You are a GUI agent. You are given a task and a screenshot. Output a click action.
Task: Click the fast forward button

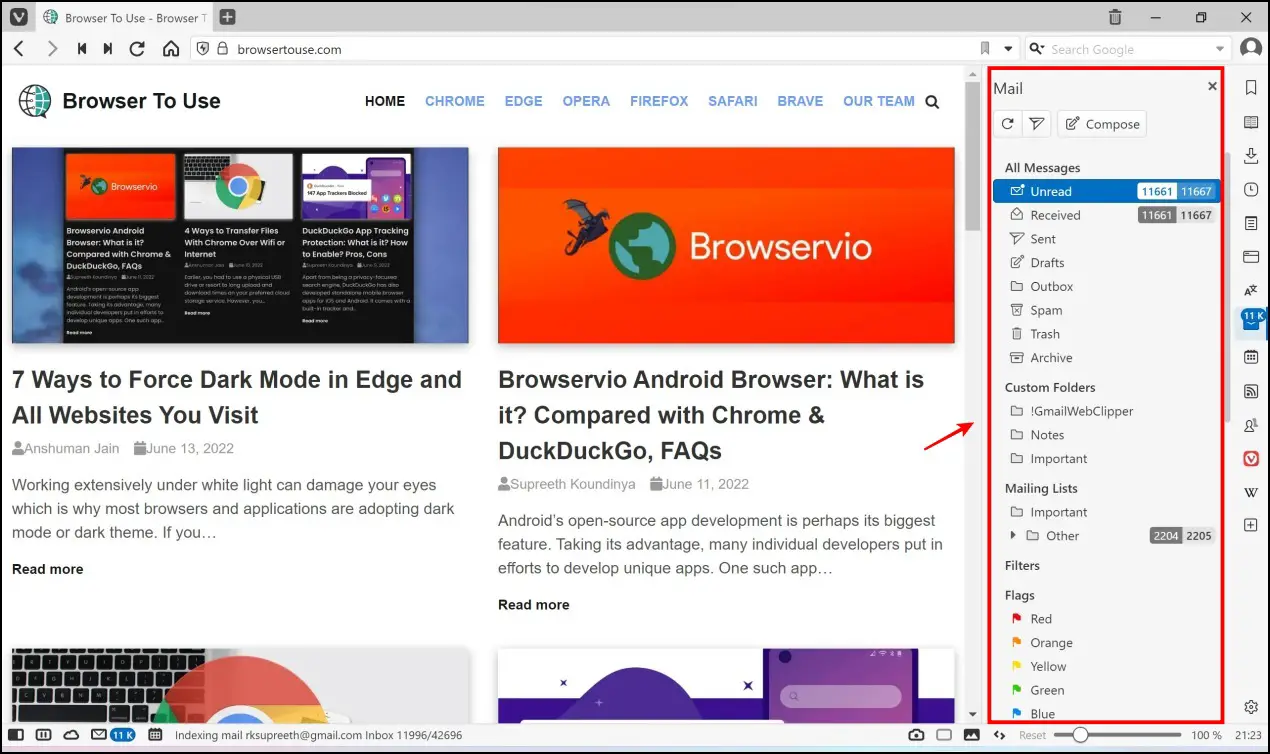pyautogui.click(x=108, y=49)
